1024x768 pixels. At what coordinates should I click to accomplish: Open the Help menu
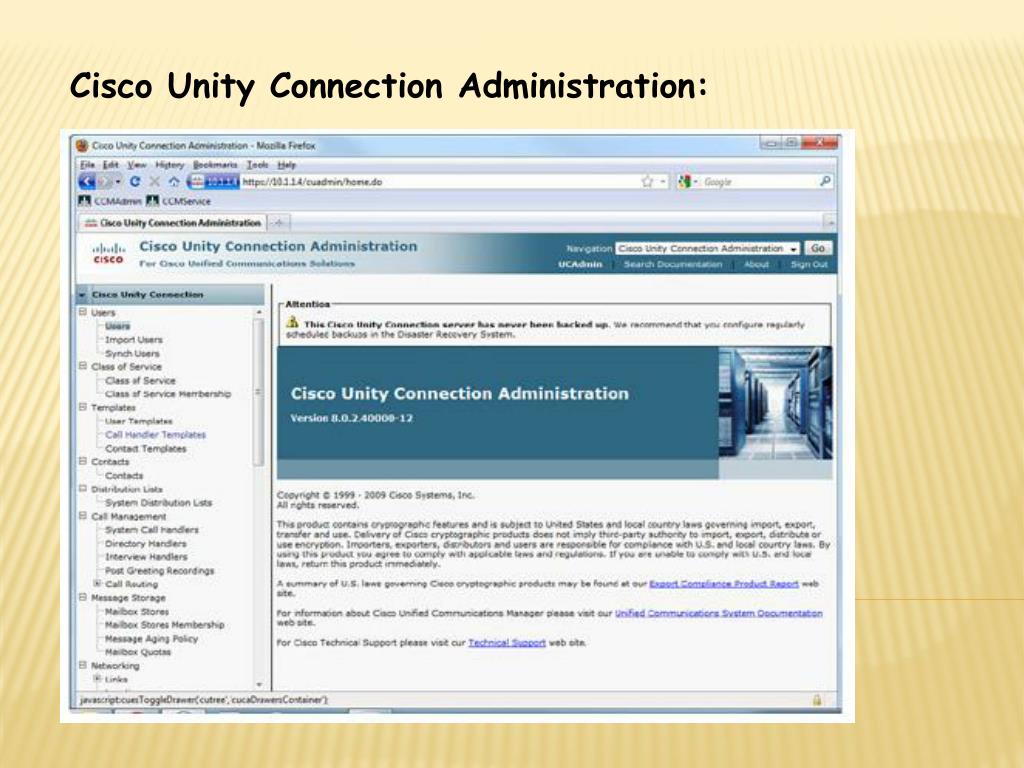[x=287, y=165]
